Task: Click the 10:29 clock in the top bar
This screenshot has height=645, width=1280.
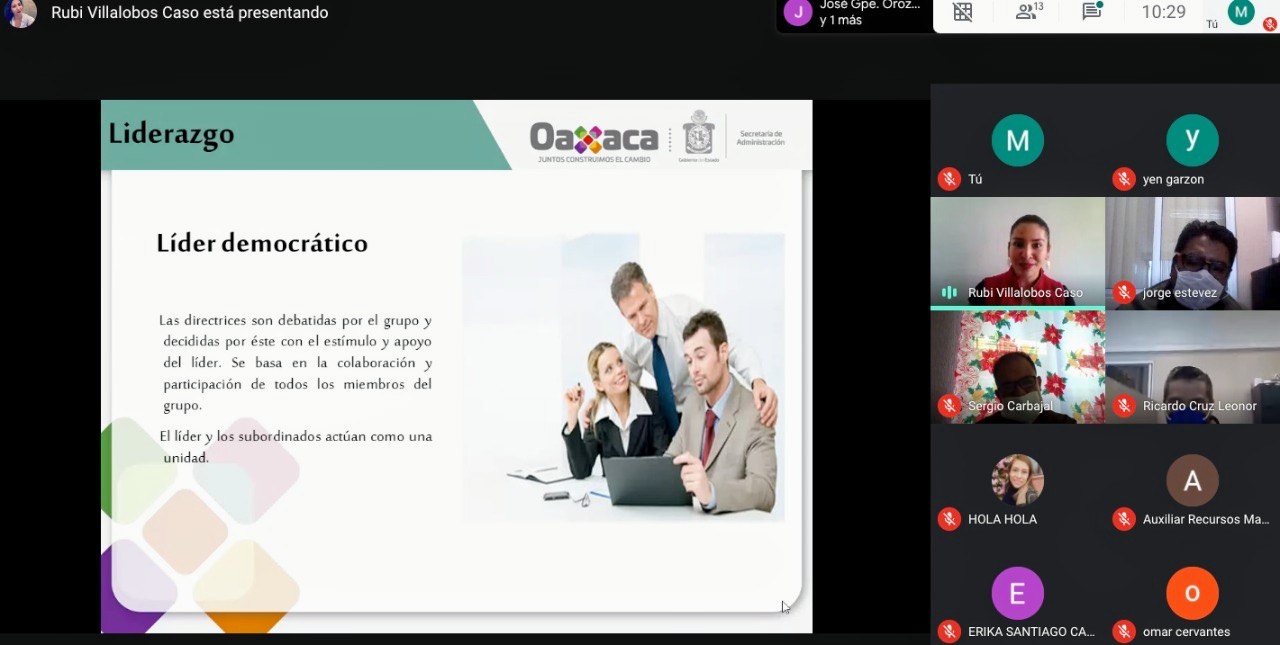Action: [x=1163, y=12]
